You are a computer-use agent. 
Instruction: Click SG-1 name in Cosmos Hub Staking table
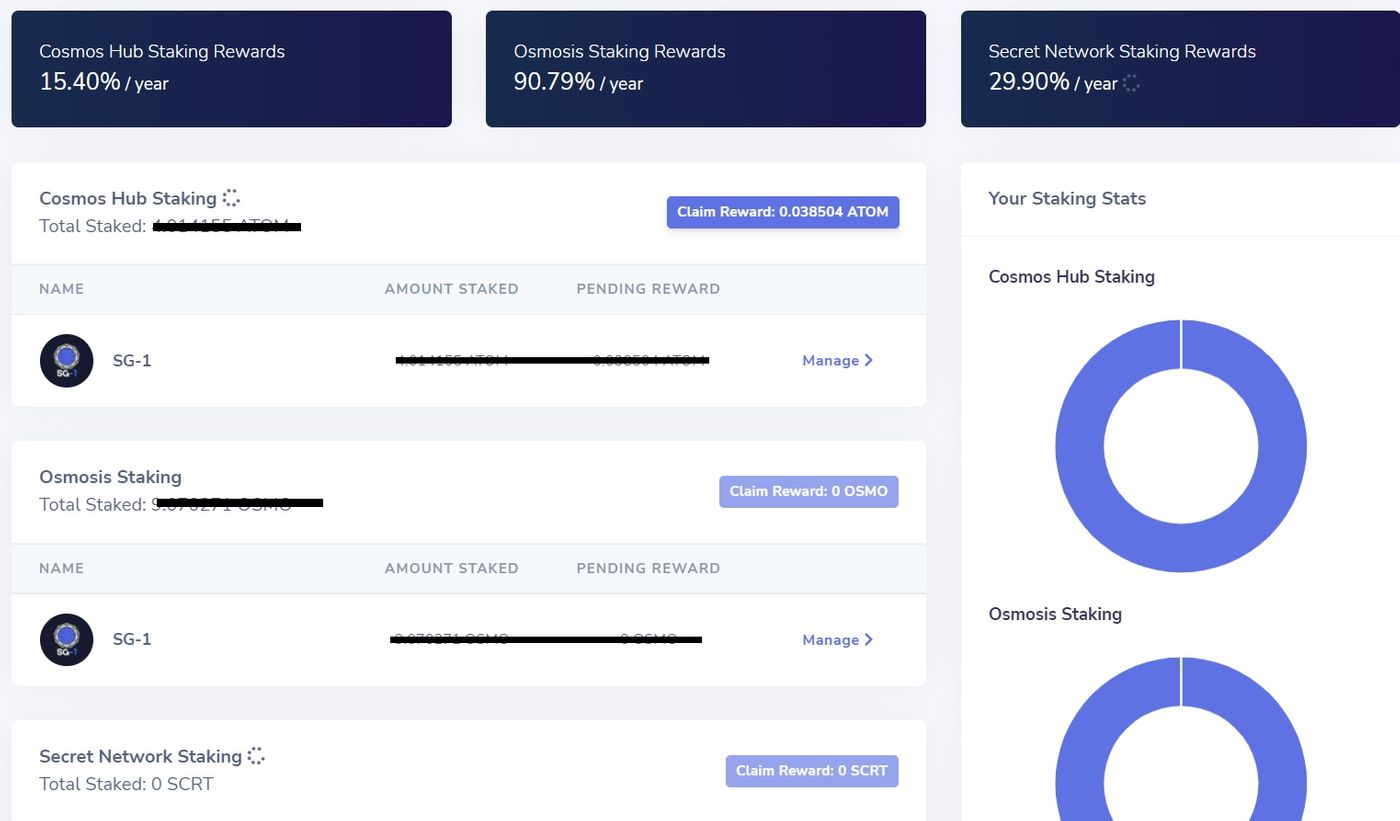point(132,360)
